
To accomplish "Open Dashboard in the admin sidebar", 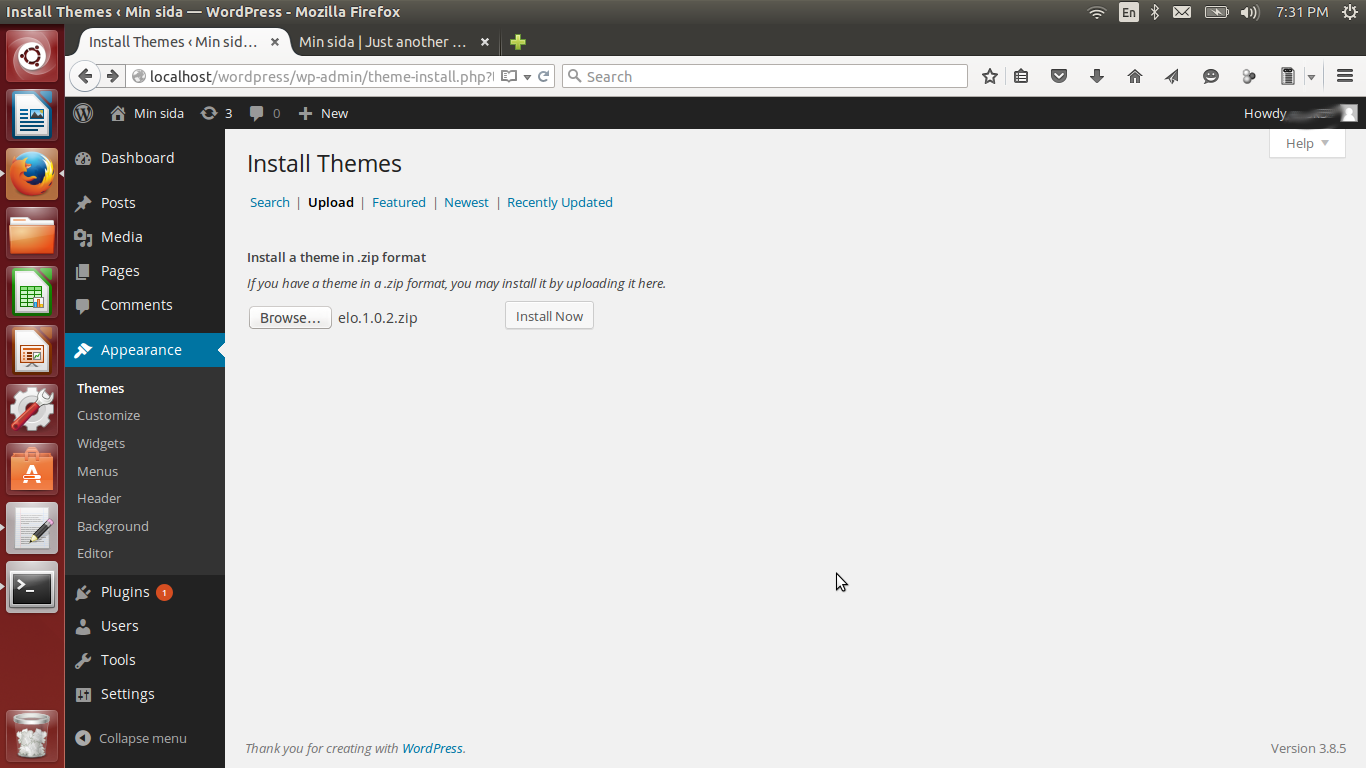I will tap(145, 158).
